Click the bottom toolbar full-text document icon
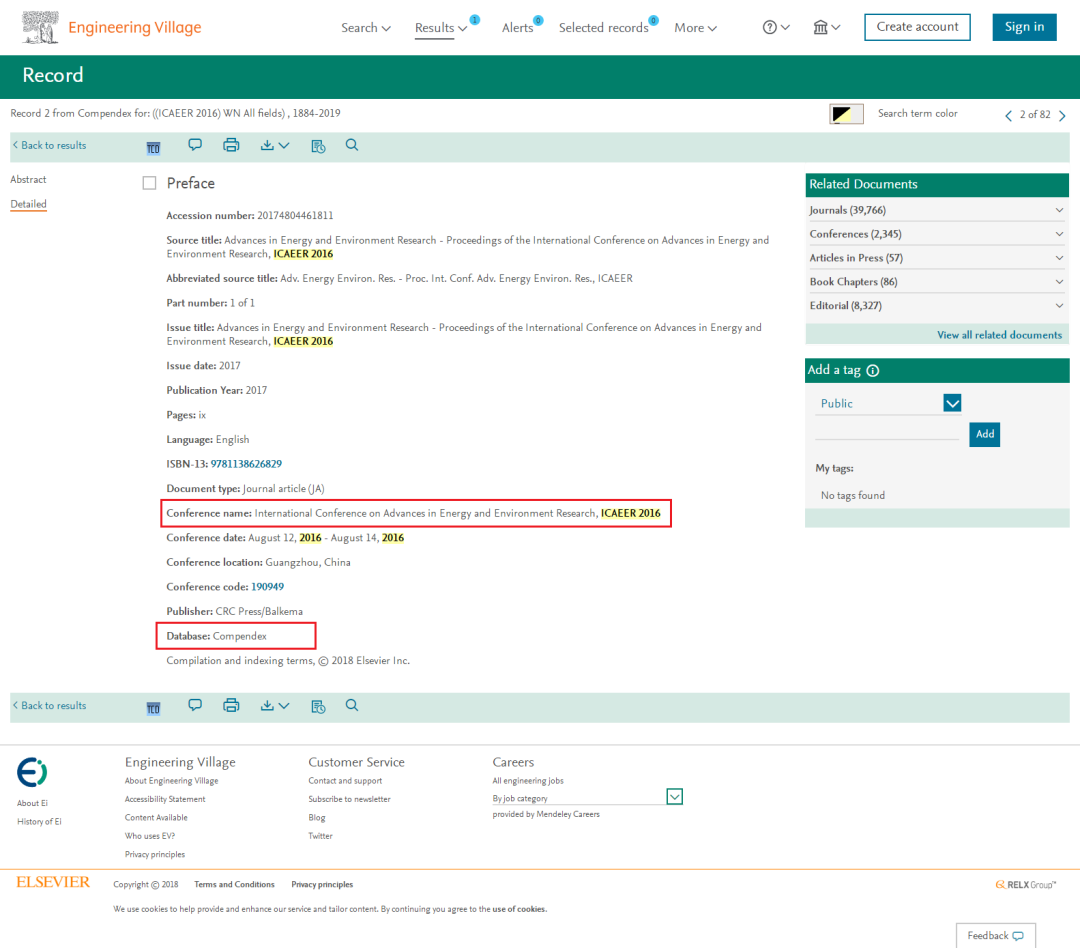The height and width of the screenshot is (948, 1080). [318, 706]
